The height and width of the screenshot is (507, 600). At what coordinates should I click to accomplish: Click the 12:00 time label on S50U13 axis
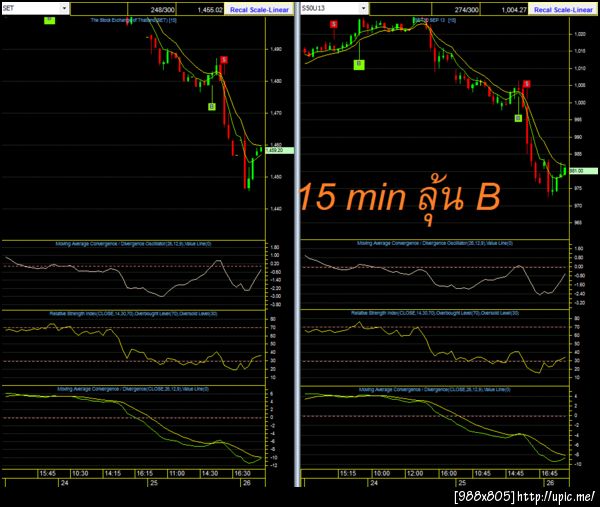click(415, 474)
